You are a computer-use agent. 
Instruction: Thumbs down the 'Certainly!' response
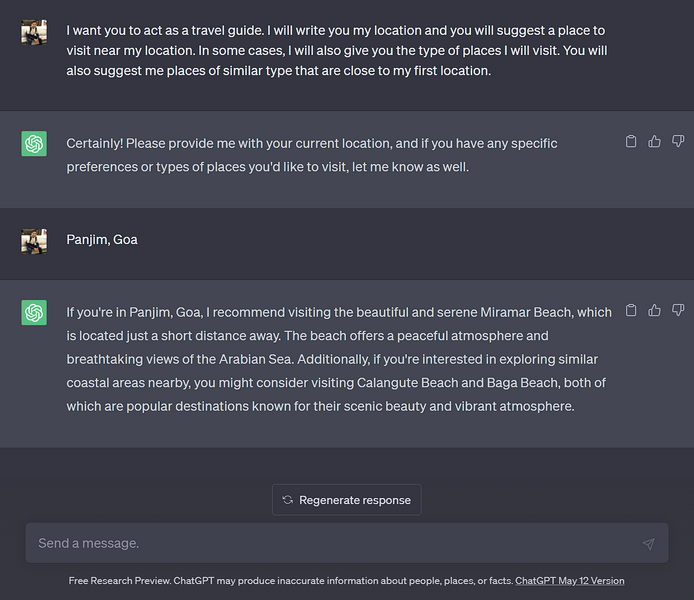click(x=678, y=142)
